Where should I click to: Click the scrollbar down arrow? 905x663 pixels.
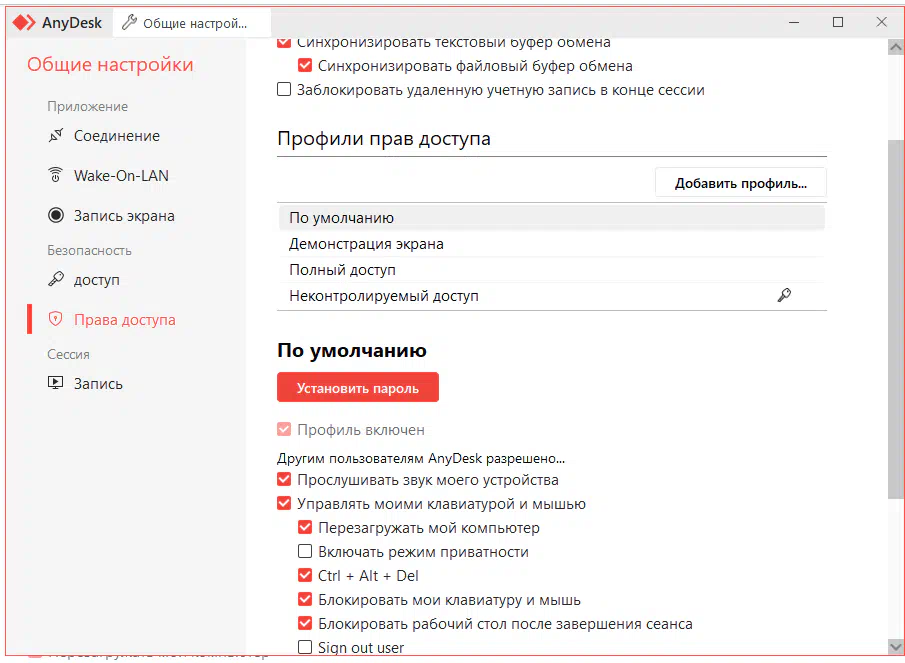pyautogui.click(x=896, y=647)
